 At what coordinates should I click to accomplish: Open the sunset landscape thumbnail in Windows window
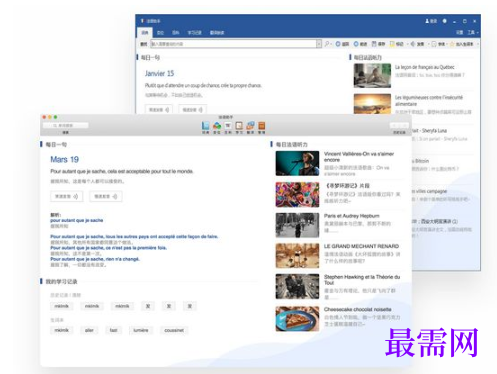click(x=372, y=104)
